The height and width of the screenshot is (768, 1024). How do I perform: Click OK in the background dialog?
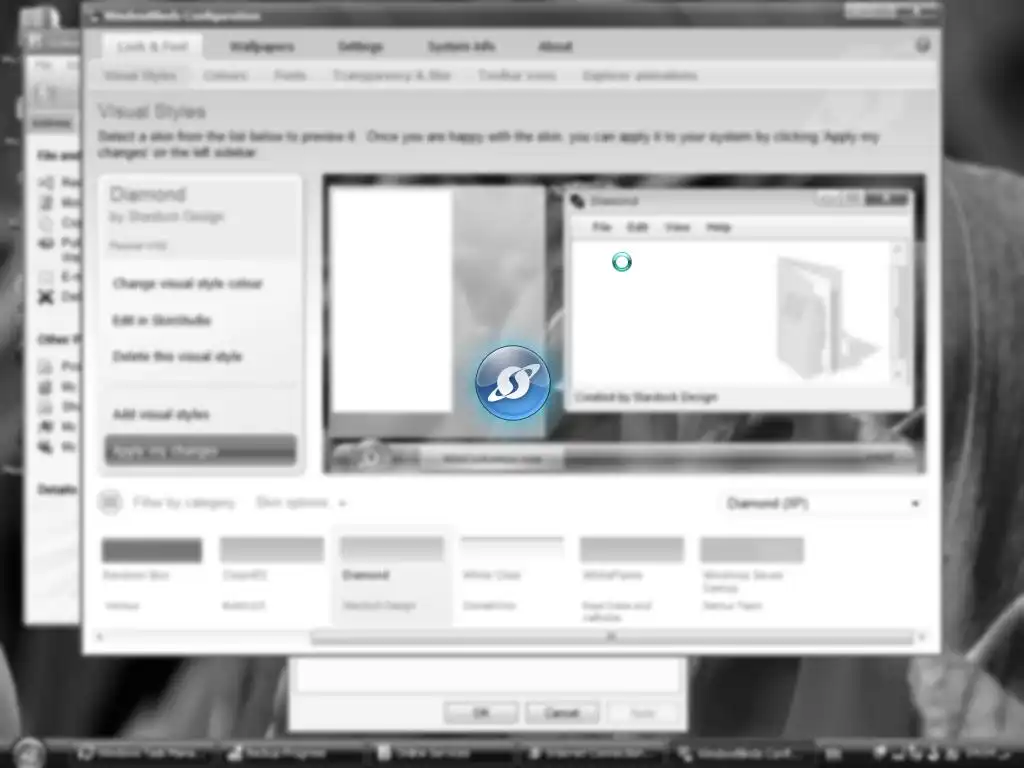point(481,712)
